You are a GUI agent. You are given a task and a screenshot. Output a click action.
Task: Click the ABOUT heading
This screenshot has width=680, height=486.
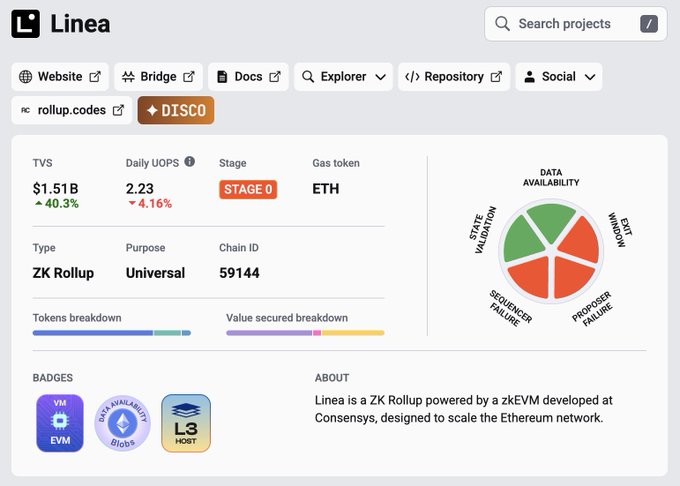click(332, 378)
